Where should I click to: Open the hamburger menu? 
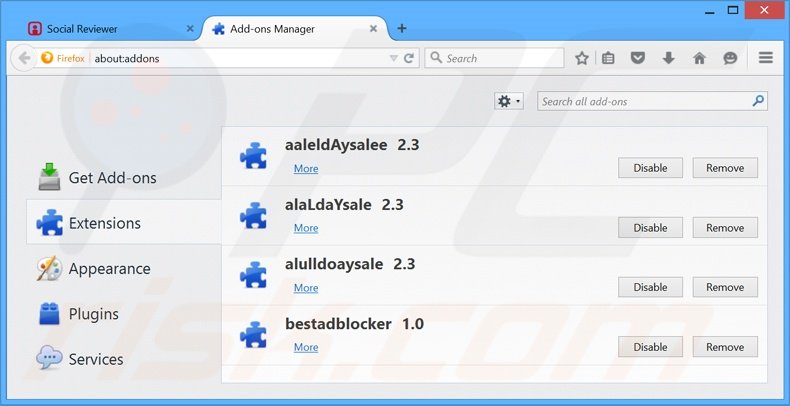[x=766, y=58]
